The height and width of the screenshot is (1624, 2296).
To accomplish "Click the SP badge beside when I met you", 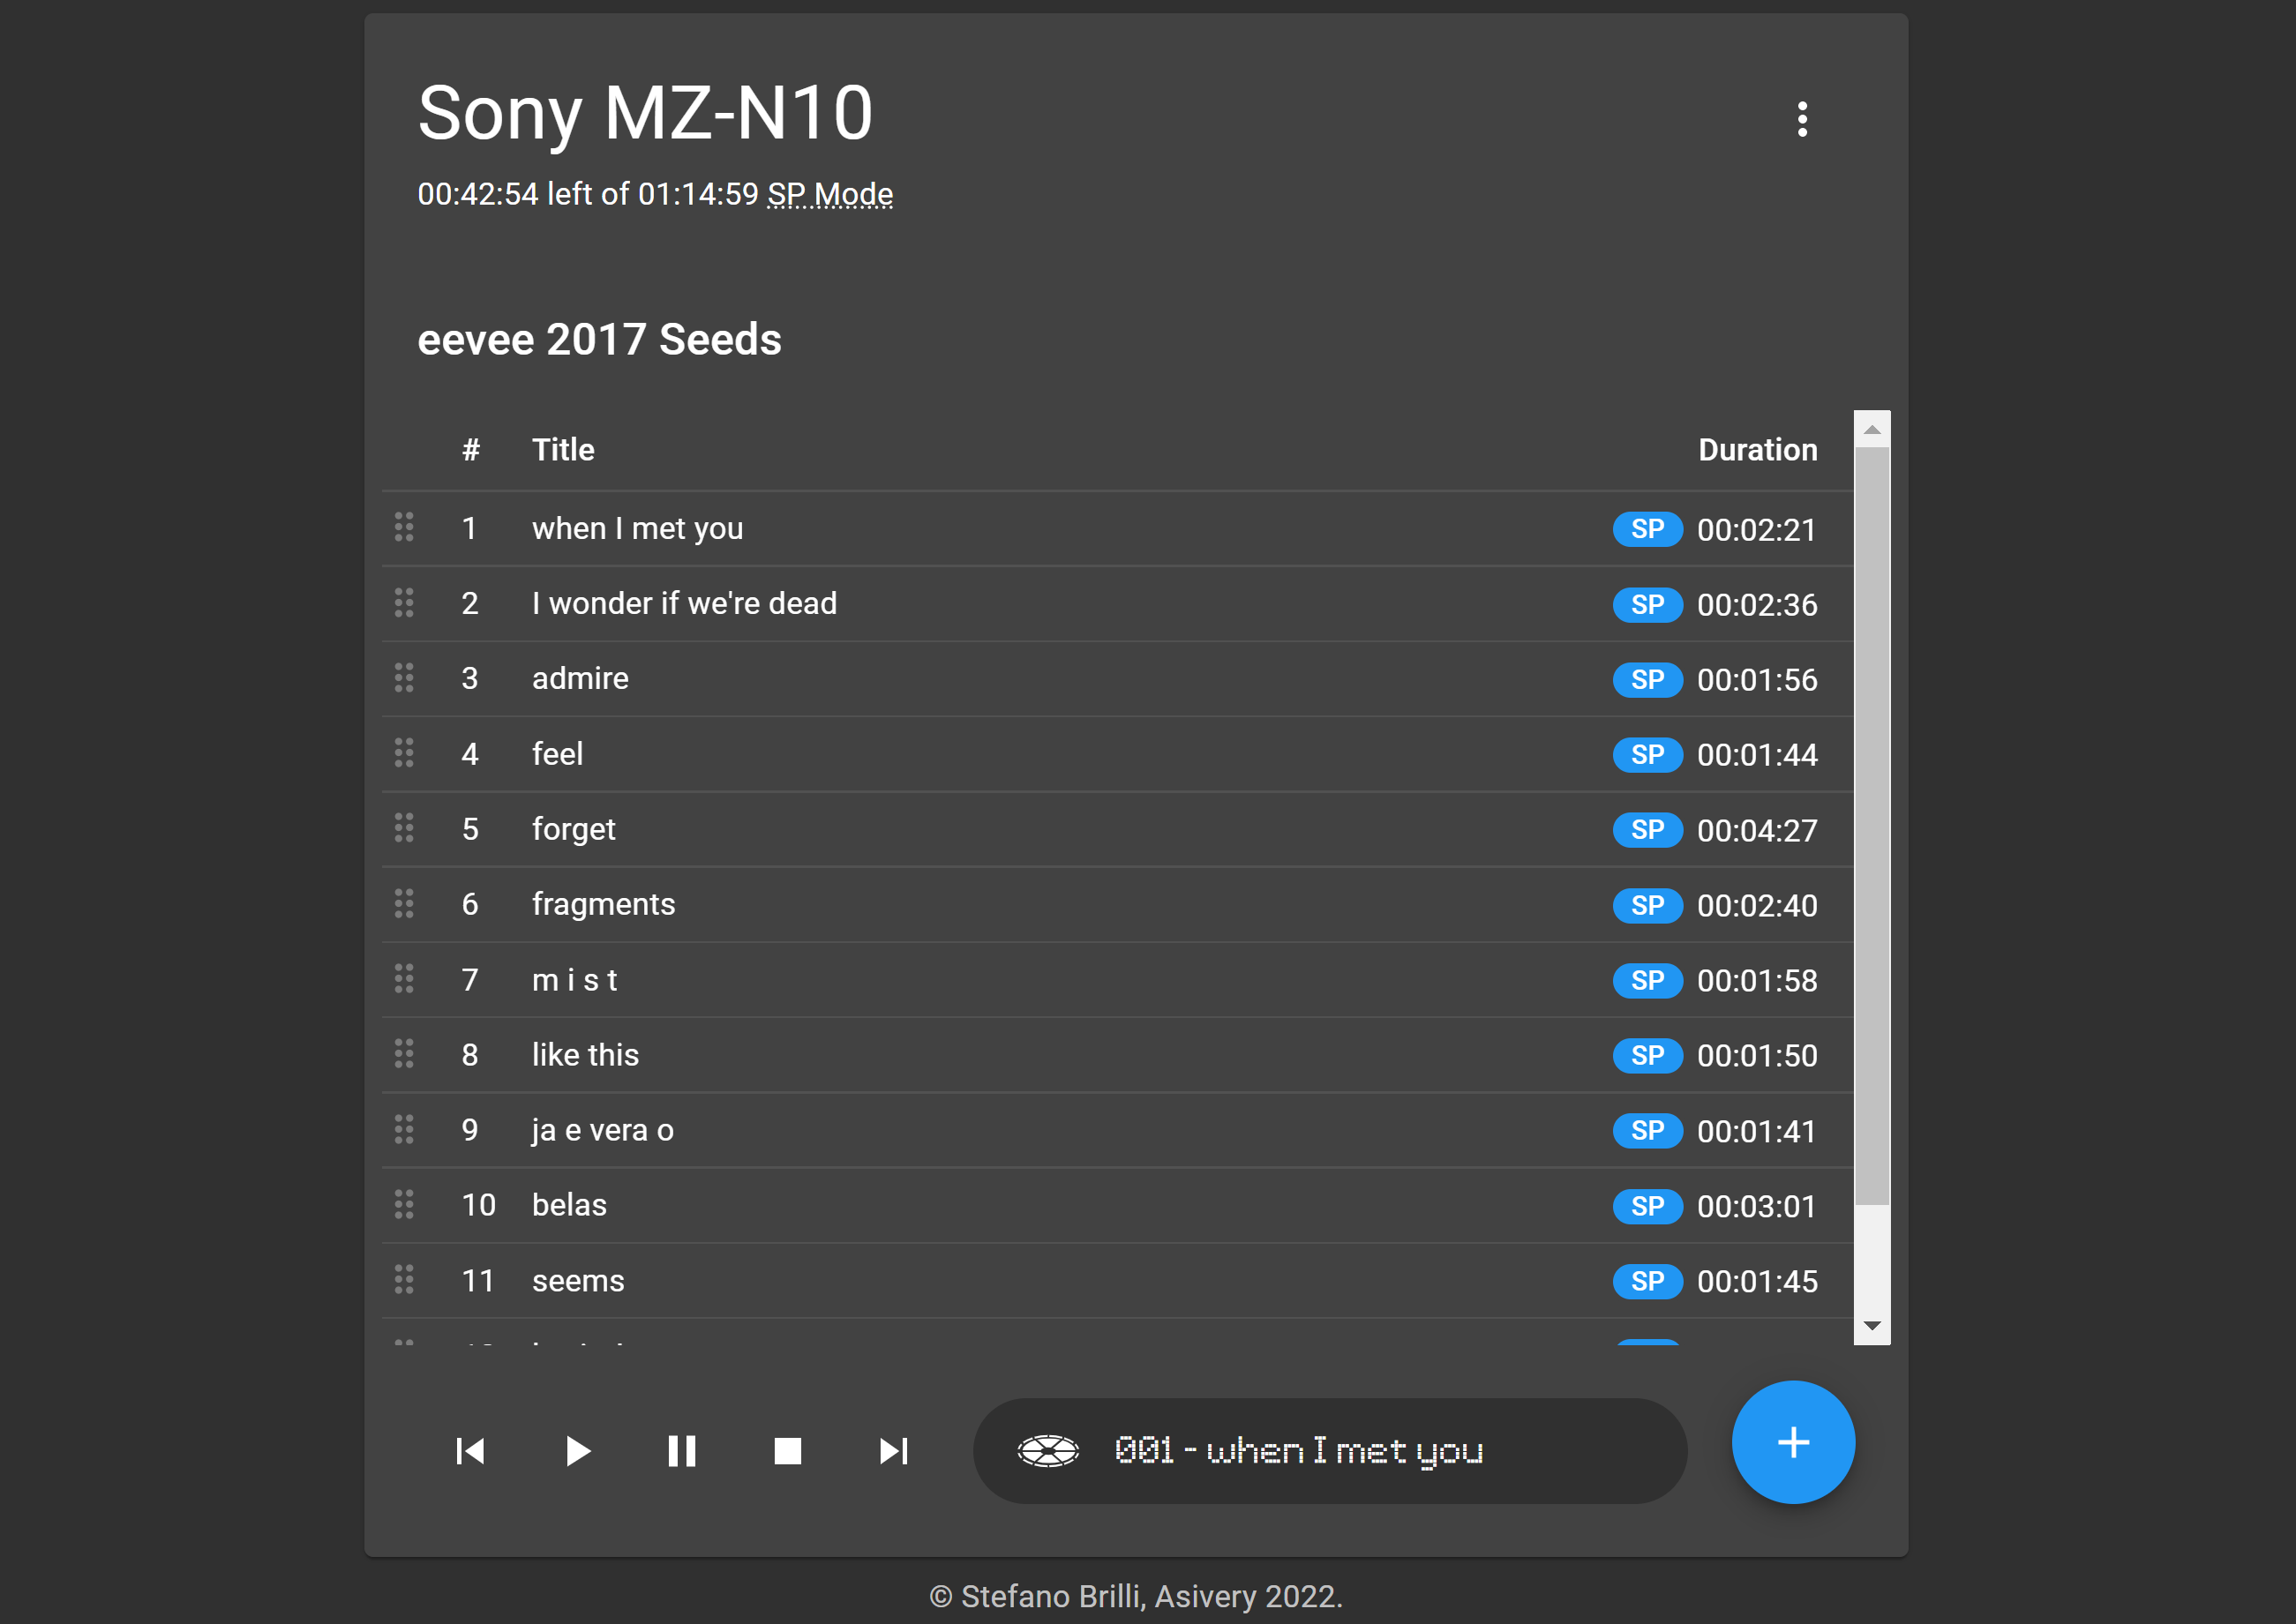I will tap(1647, 530).
